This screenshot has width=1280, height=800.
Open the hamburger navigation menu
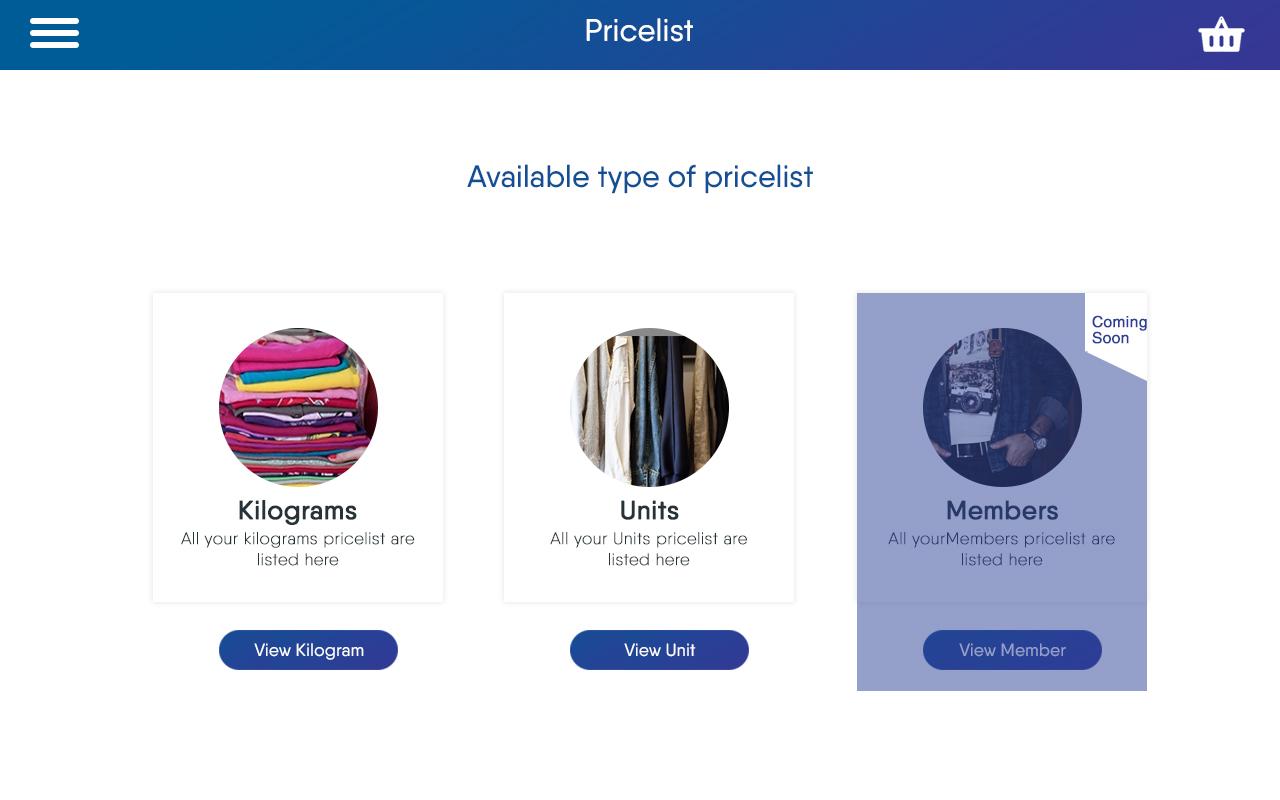click(54, 33)
